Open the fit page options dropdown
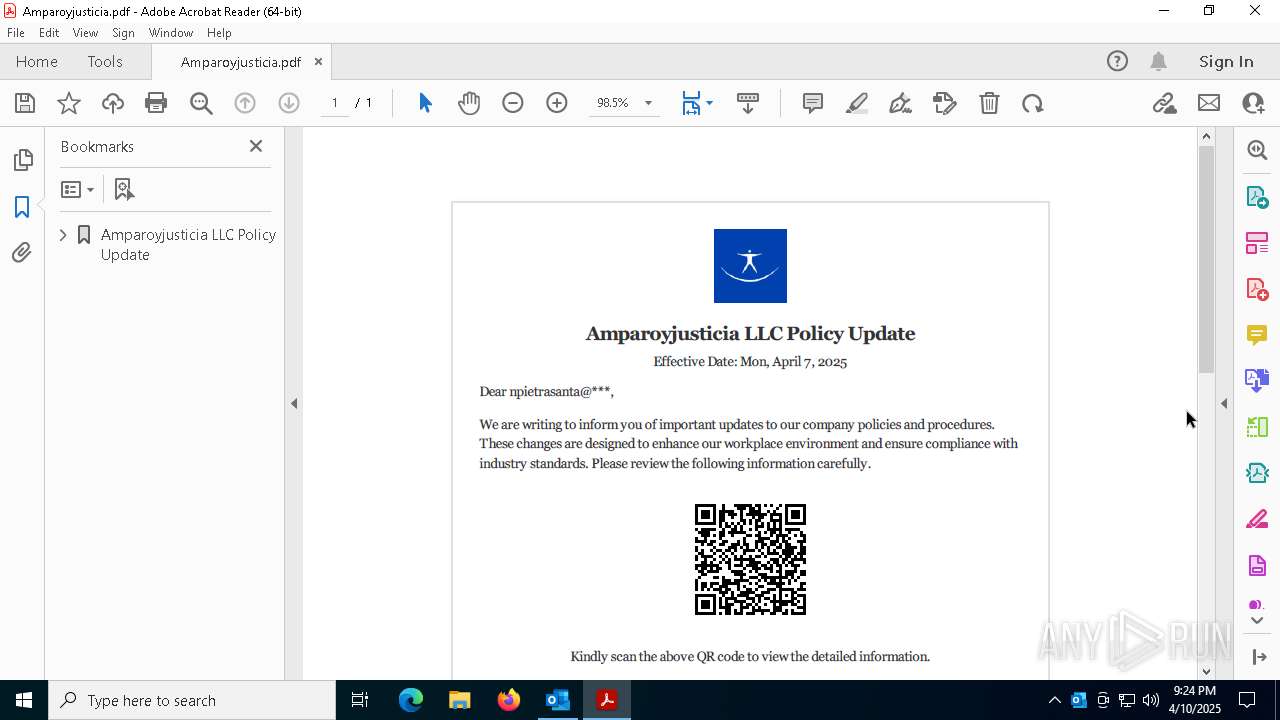Image resolution: width=1280 pixels, height=720 pixels. pyautogui.click(x=709, y=103)
